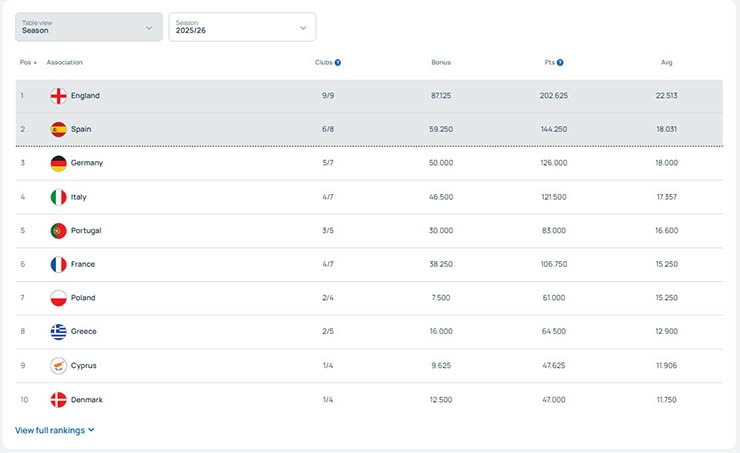The width and height of the screenshot is (740, 453).
Task: Click the Germany flag icon
Action: [59, 163]
